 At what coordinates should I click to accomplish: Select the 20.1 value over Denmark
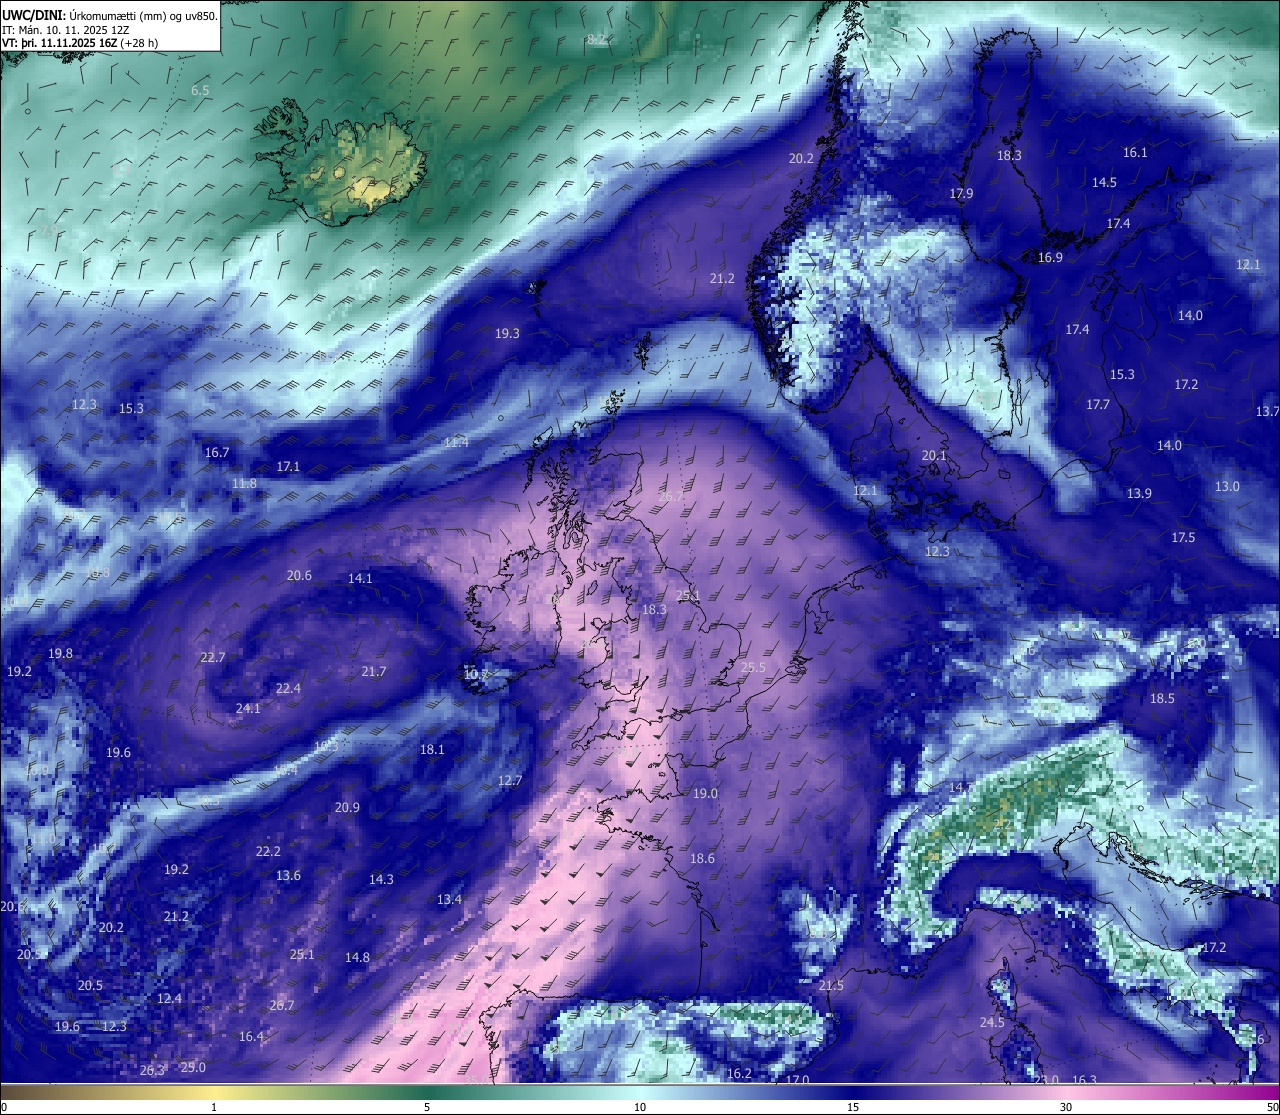point(934,456)
